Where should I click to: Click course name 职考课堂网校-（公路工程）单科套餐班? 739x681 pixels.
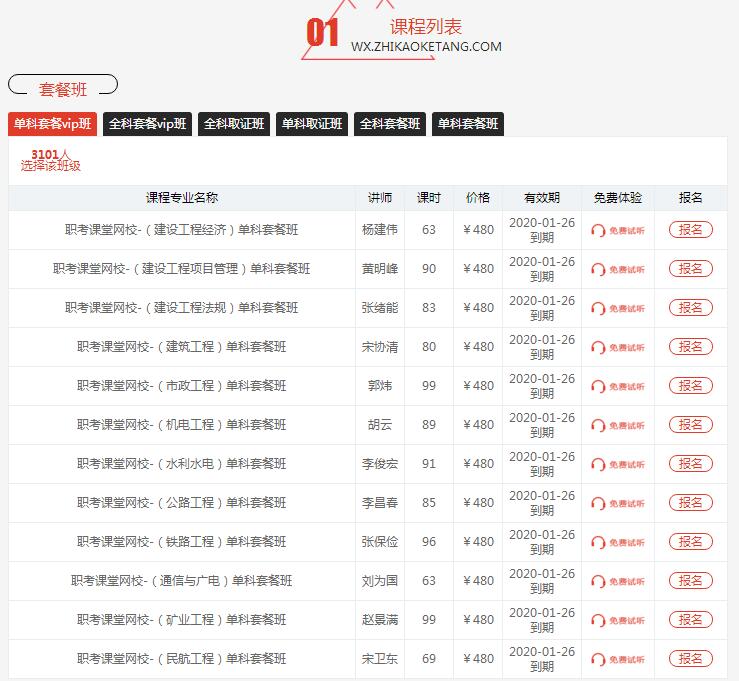[x=181, y=503]
